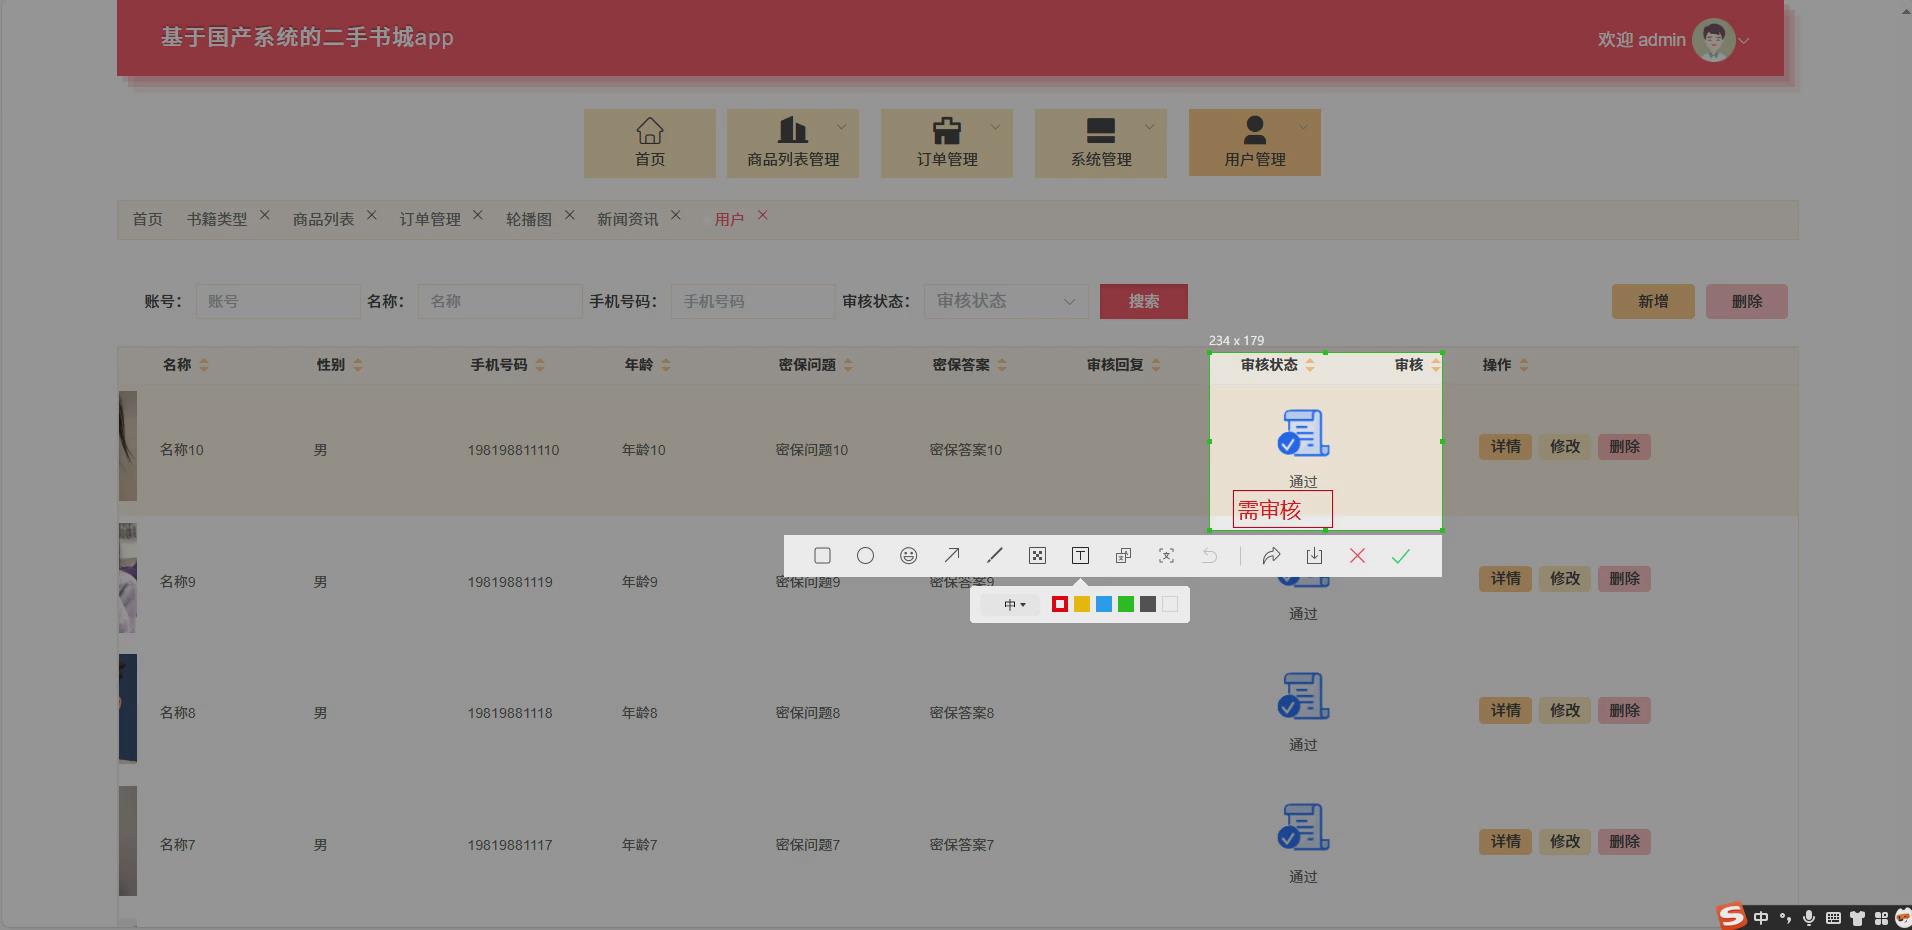The image size is (1912, 930).
Task: Click the 搜索 button
Action: pos(1143,301)
